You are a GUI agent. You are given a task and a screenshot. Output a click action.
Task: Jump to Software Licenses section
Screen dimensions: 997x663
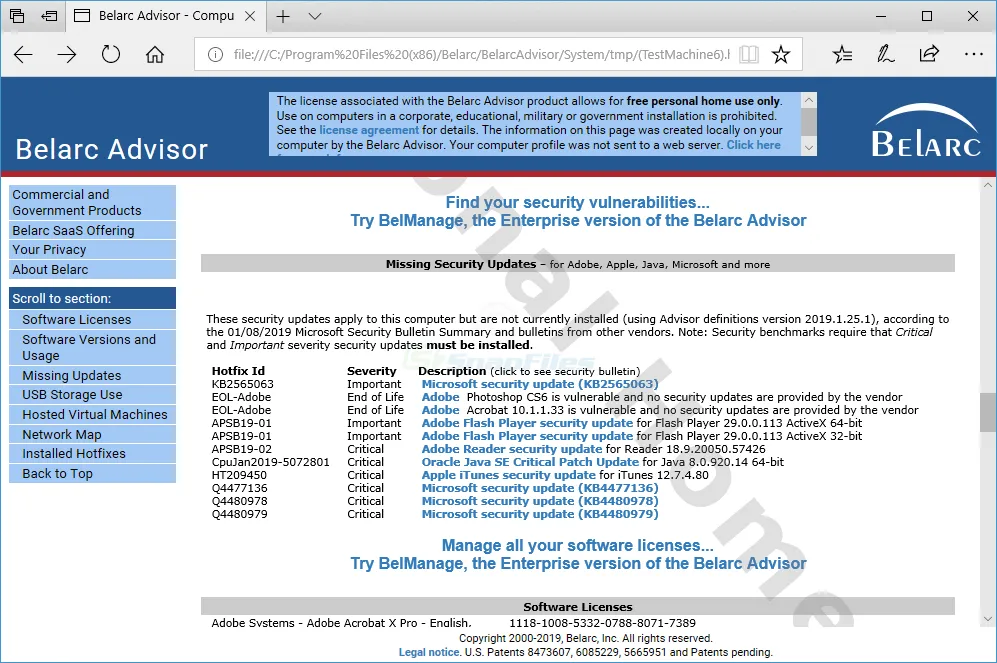click(92, 320)
